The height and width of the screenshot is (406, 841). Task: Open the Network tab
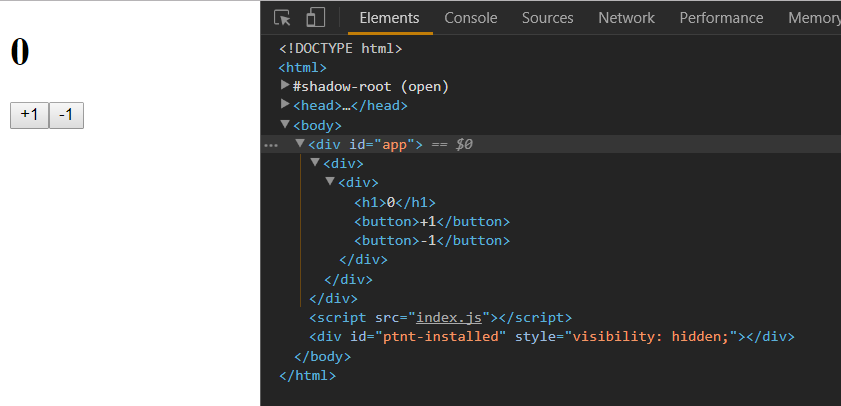tap(626, 18)
